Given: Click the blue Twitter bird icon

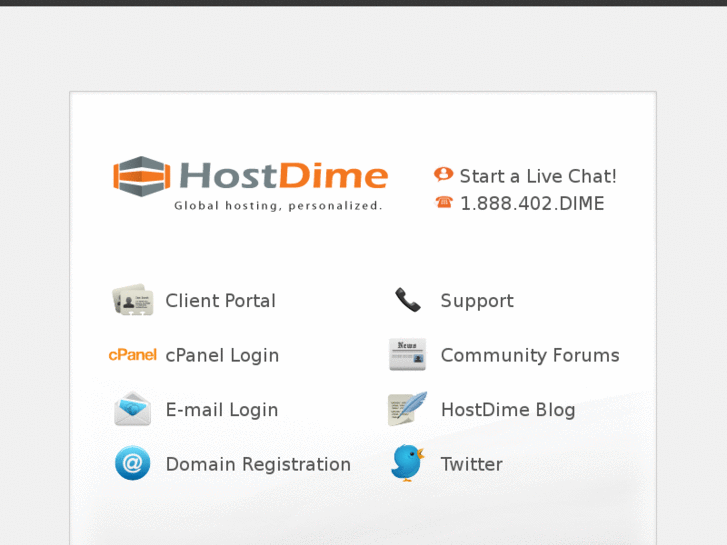Looking at the screenshot, I should (408, 463).
